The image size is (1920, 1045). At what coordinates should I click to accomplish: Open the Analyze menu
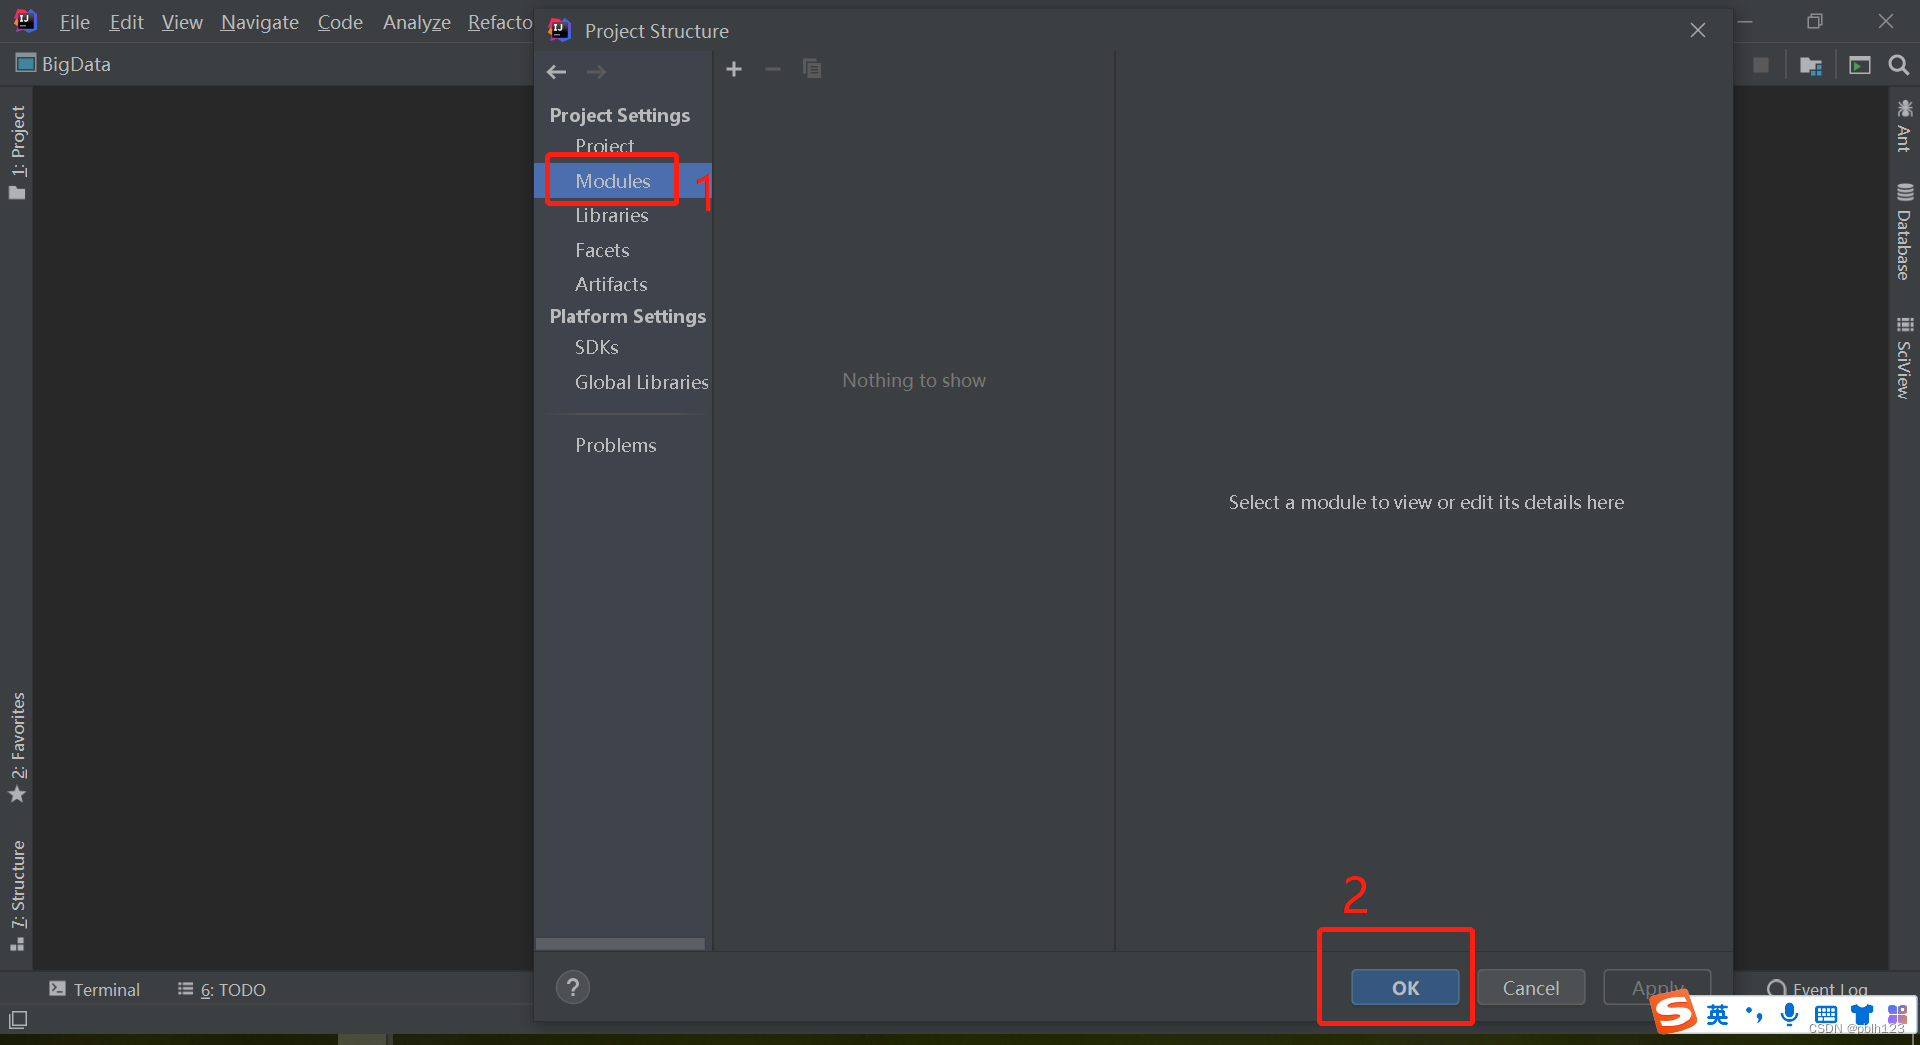pyautogui.click(x=417, y=22)
